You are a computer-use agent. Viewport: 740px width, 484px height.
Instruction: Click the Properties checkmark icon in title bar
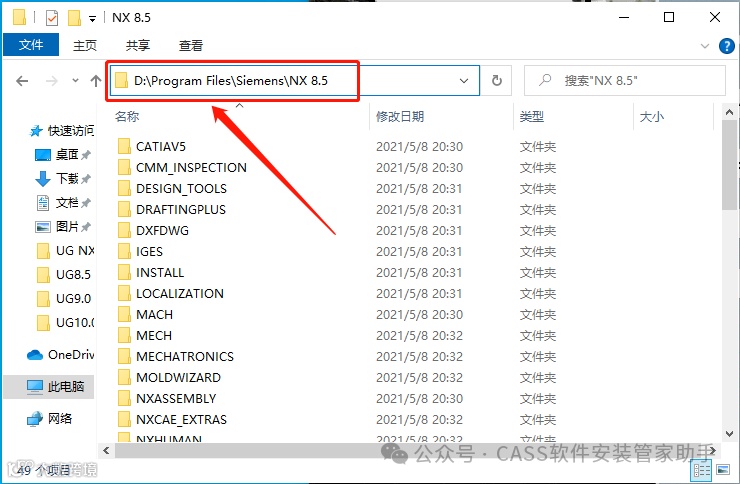[51, 18]
